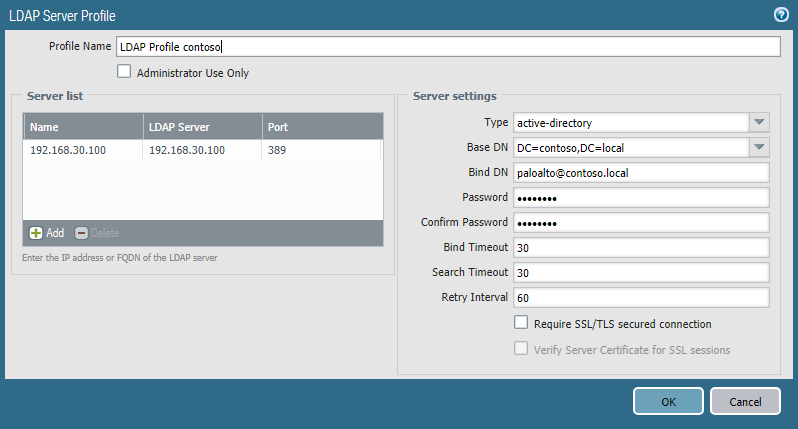
Task: Toggle Verify Server Certificate for SSL sessions
Action: point(521,348)
